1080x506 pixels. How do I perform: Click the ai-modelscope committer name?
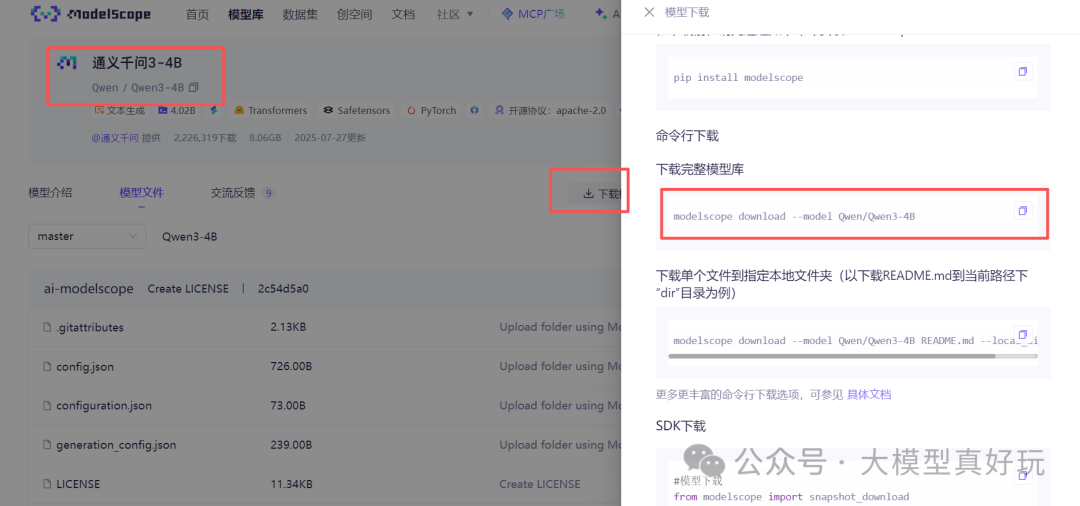[x=87, y=289]
